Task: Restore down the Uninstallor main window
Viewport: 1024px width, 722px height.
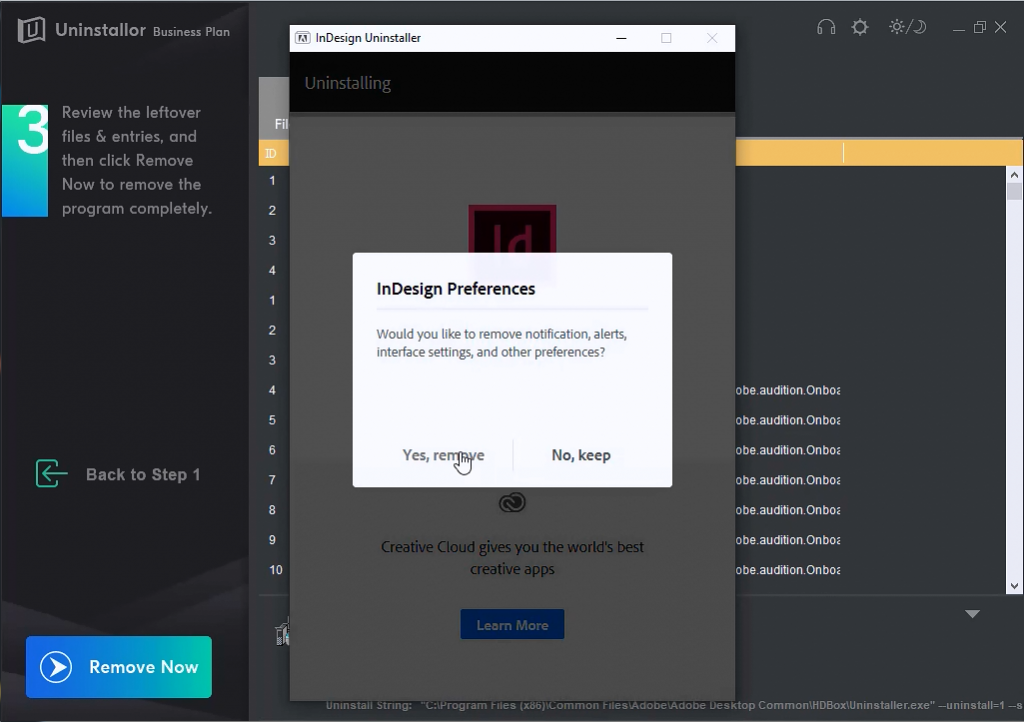Action: pyautogui.click(x=980, y=27)
